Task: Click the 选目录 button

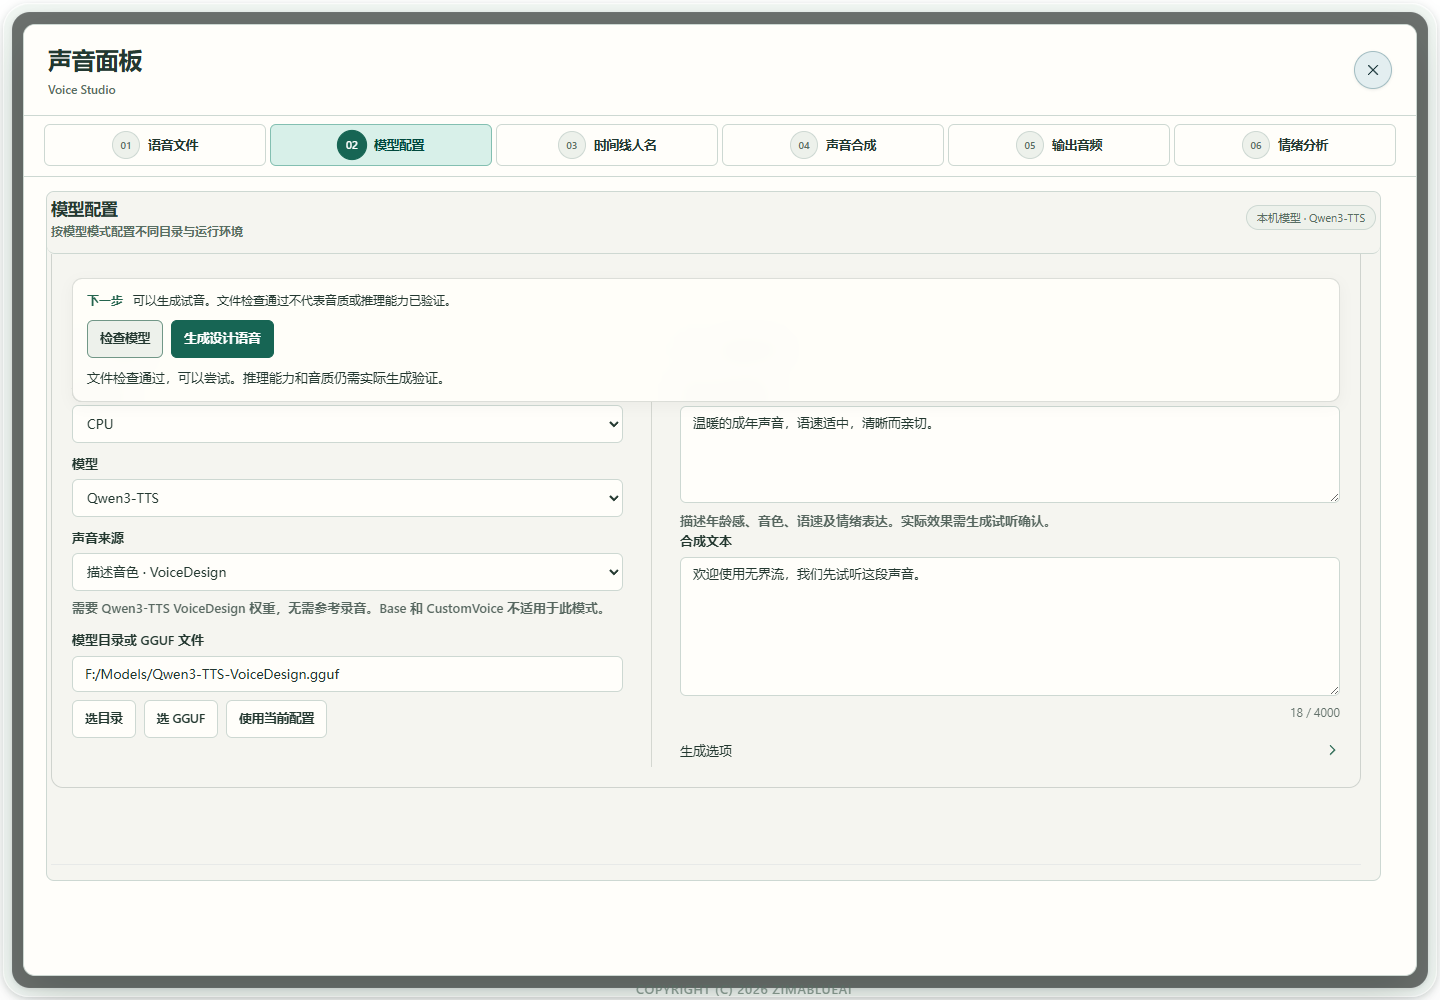Action: point(104,719)
